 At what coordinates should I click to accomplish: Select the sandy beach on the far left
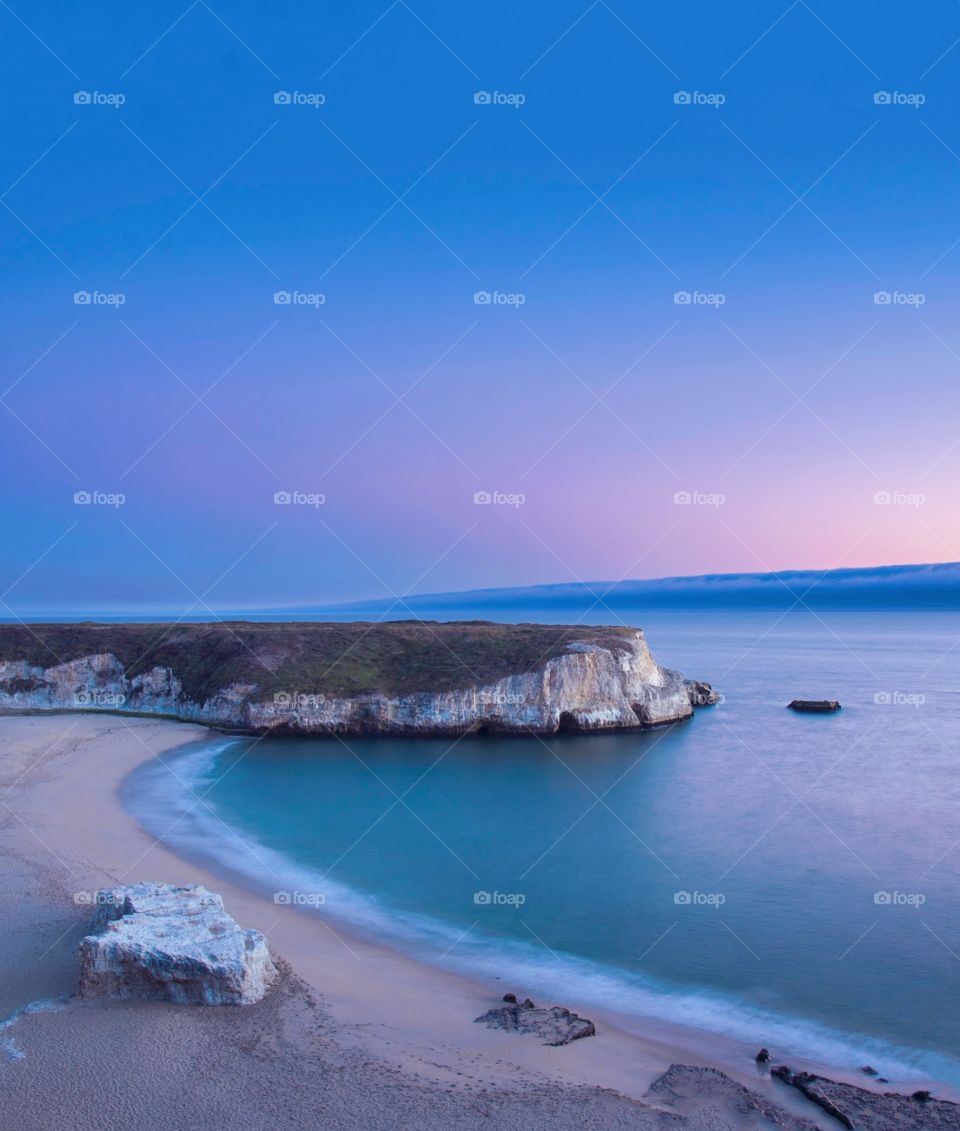[x=50, y=800]
